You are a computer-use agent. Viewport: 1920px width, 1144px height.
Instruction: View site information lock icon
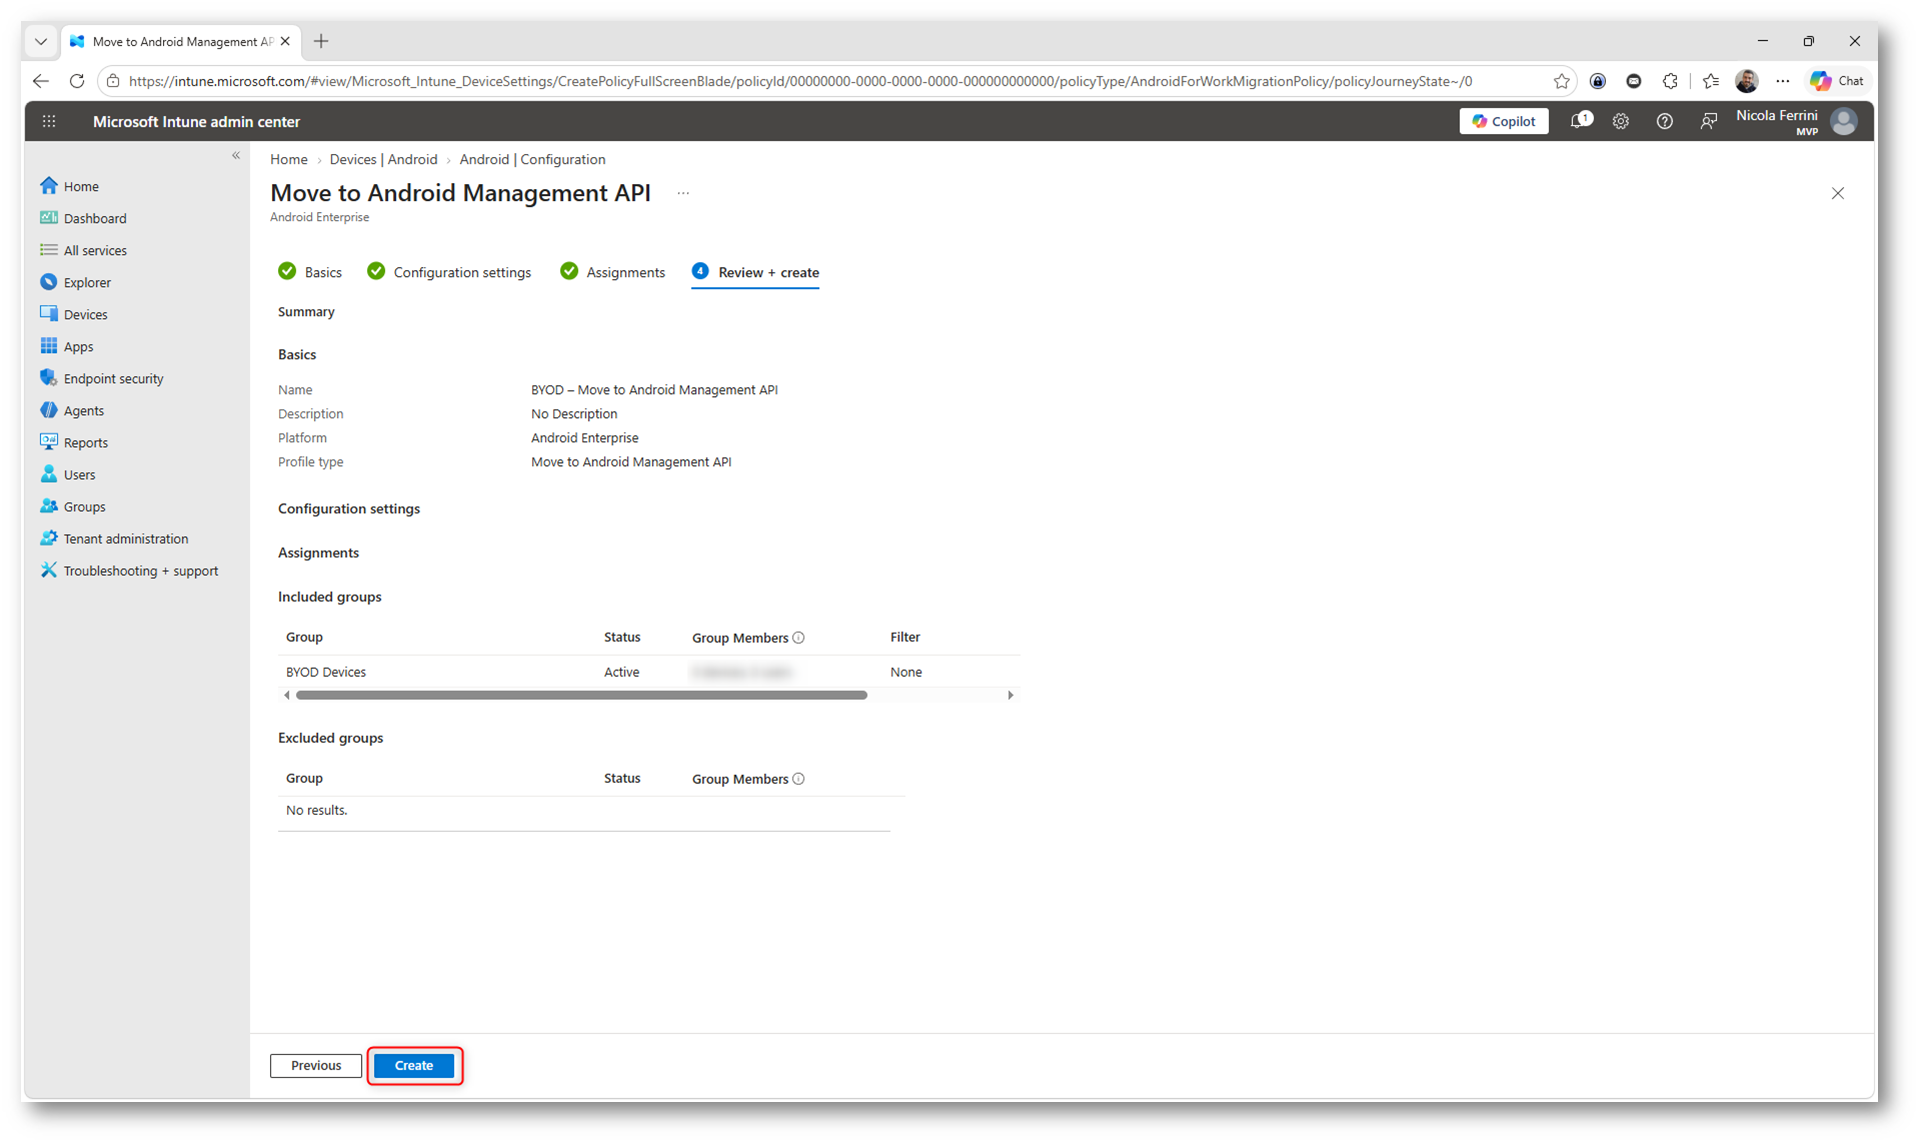coord(113,81)
